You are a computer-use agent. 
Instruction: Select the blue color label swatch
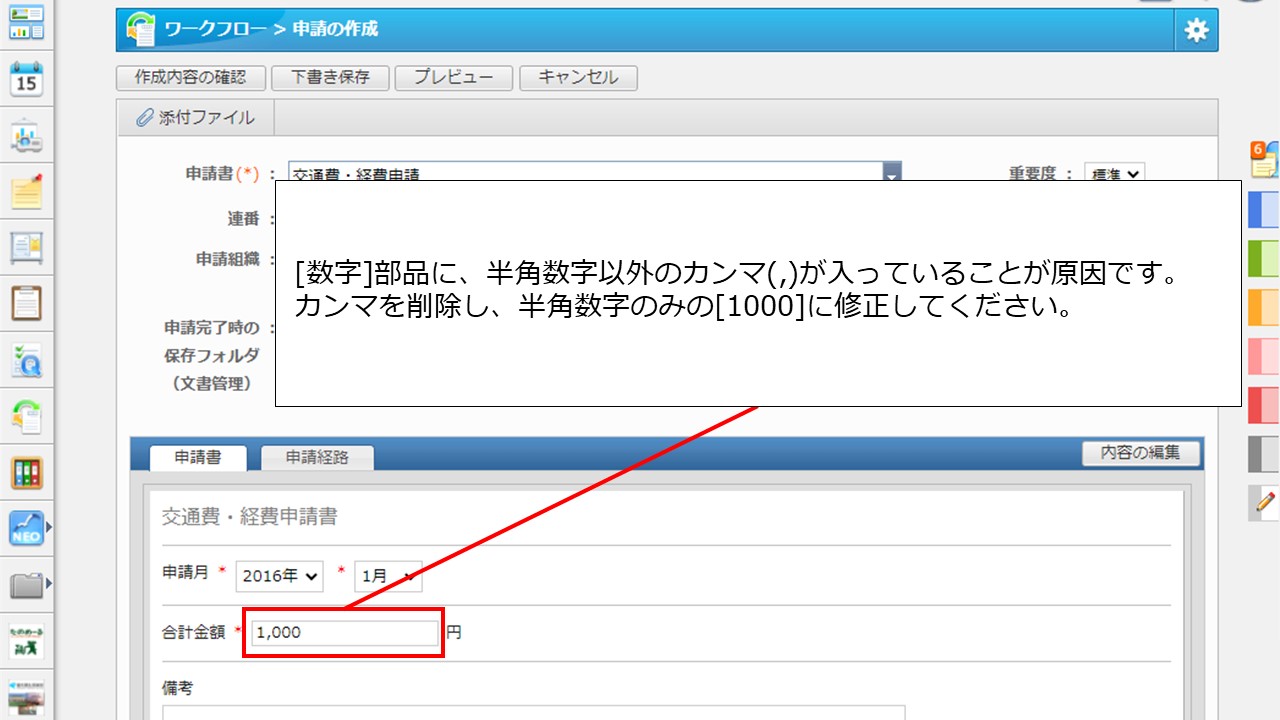1264,210
